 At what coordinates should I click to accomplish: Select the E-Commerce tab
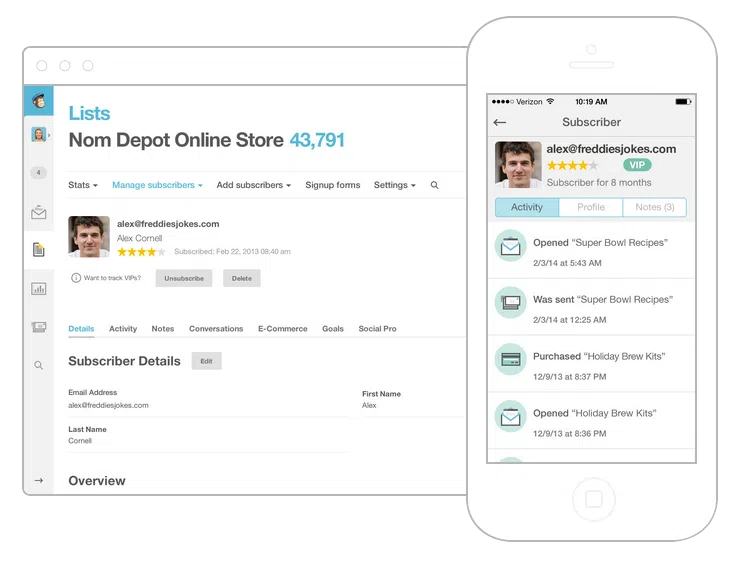pos(282,329)
